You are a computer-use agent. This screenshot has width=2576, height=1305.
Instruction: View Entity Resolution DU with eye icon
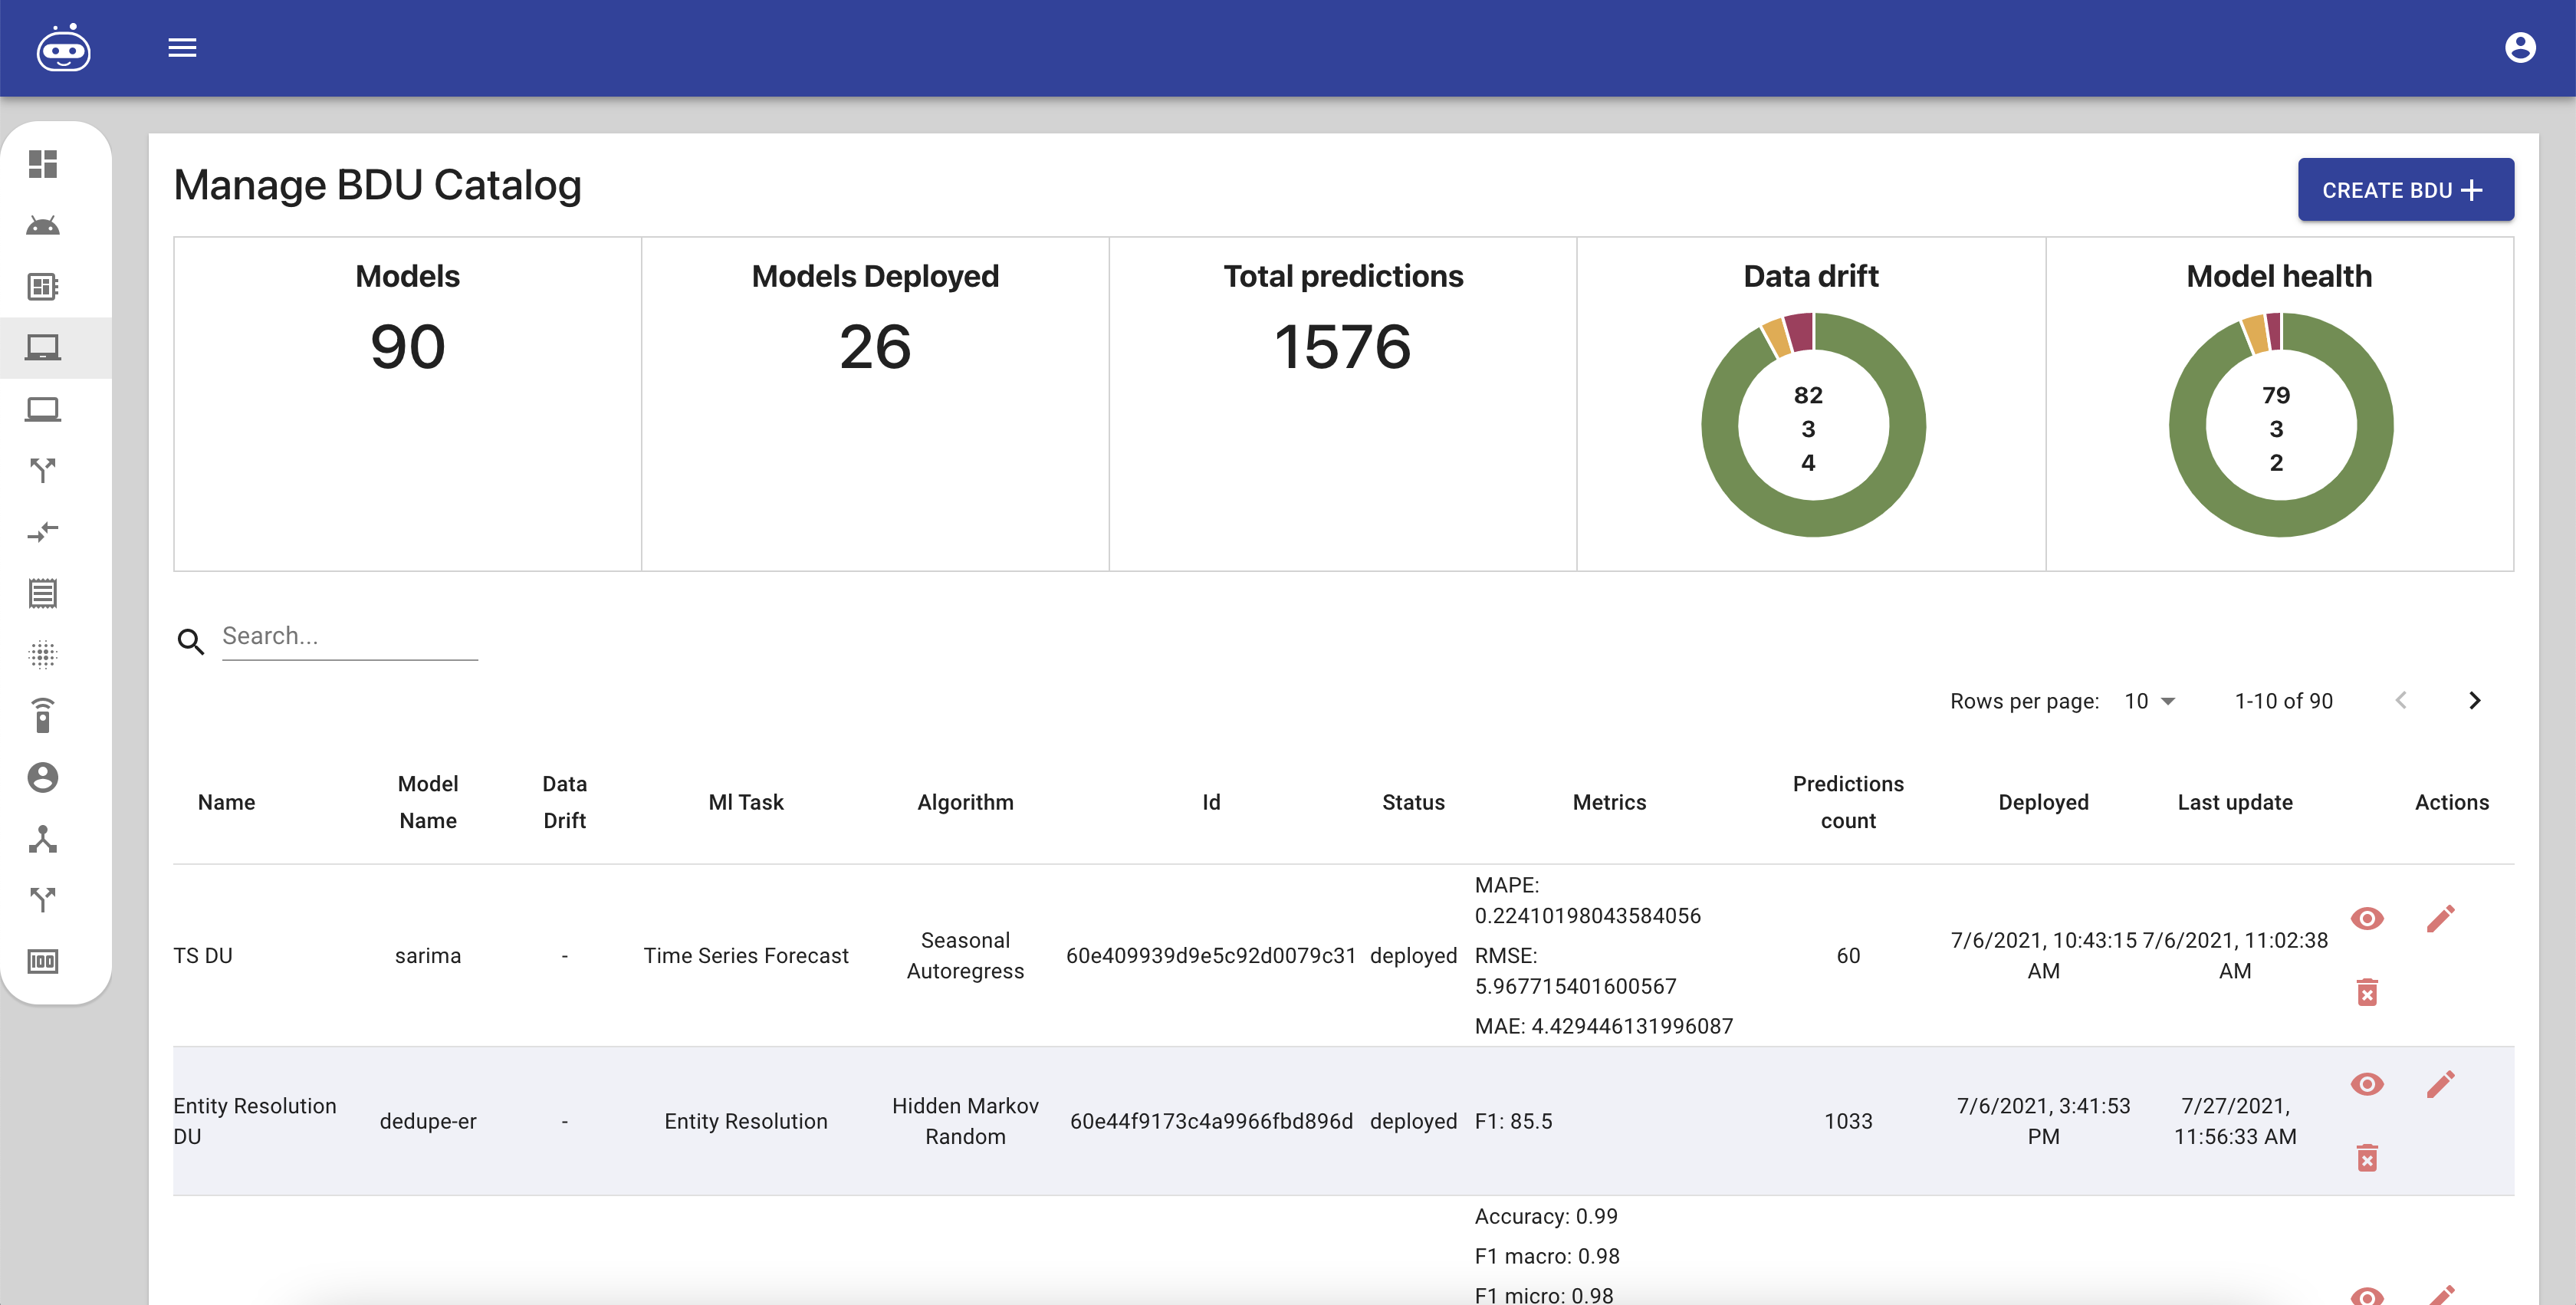(2367, 1084)
